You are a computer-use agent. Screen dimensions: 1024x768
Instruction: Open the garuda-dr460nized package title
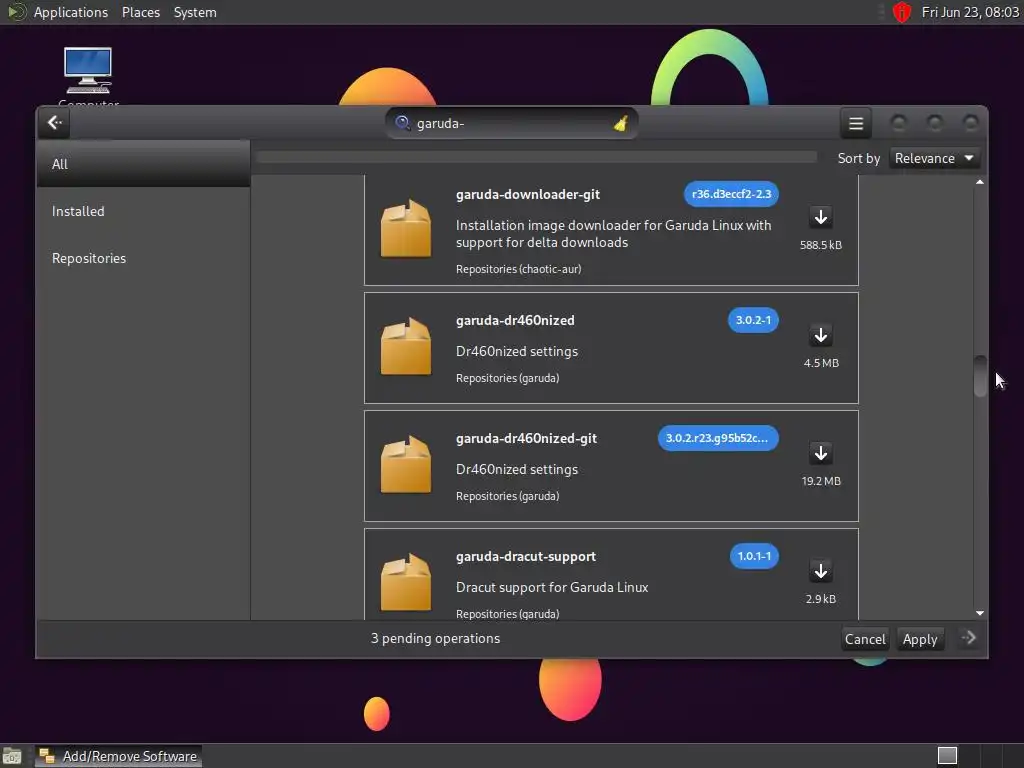(x=515, y=320)
